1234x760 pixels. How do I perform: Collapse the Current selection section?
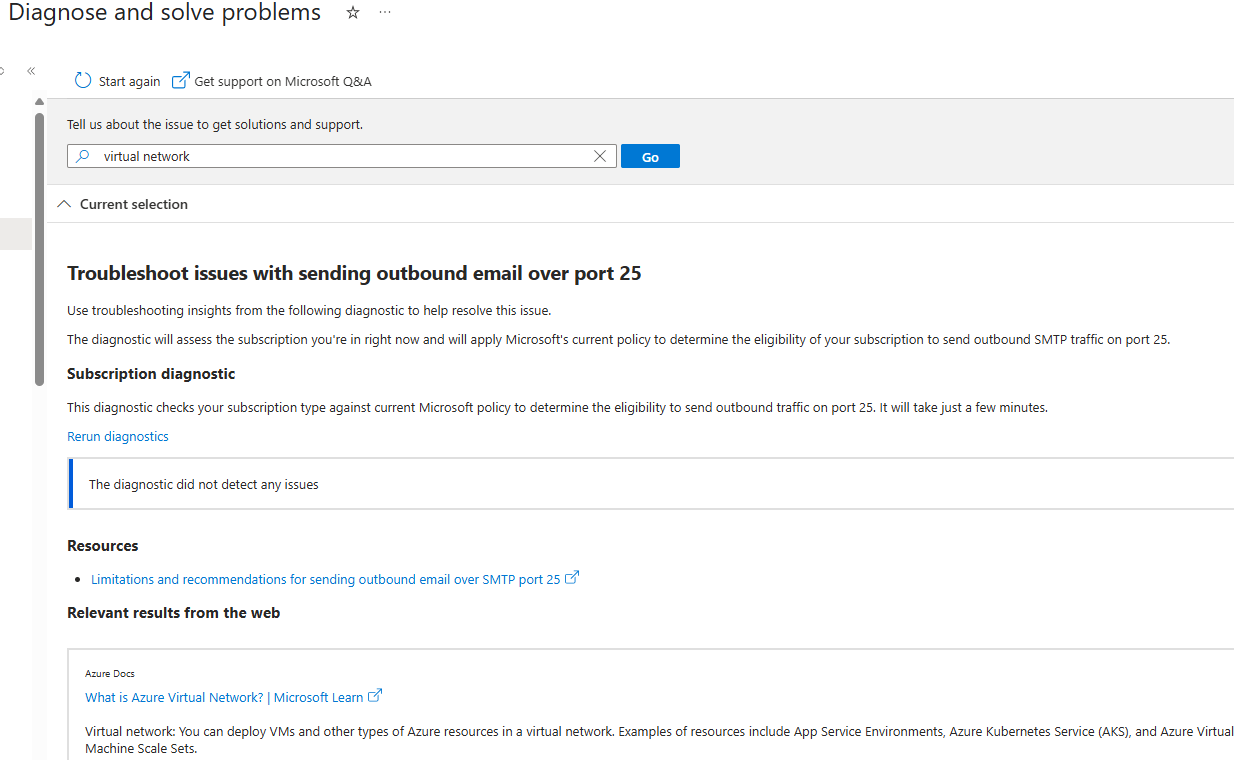(x=65, y=204)
